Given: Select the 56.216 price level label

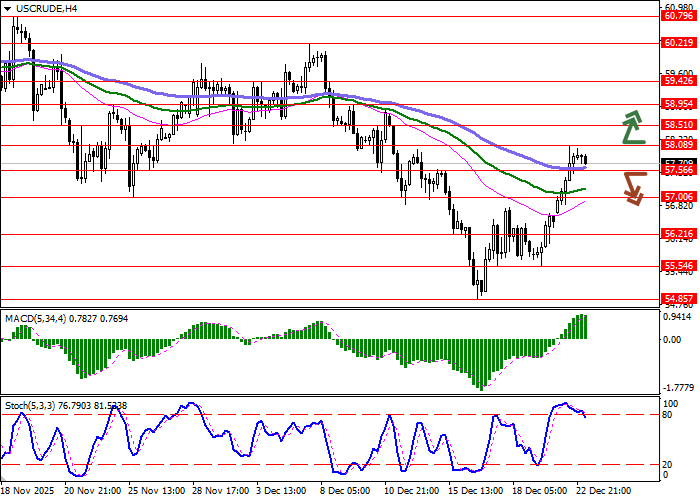Looking at the screenshot, I should 679,234.
